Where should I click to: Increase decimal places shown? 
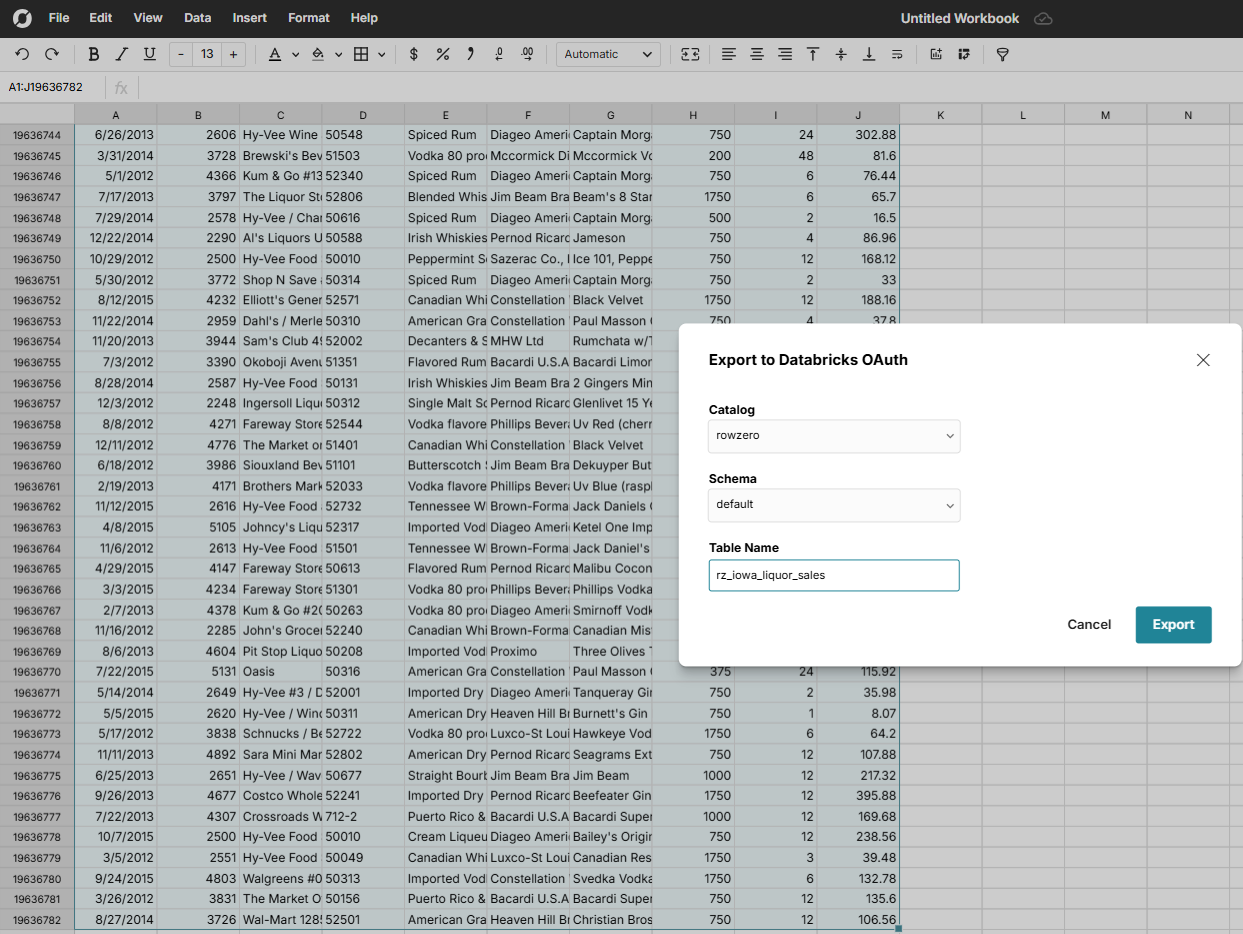(527, 54)
